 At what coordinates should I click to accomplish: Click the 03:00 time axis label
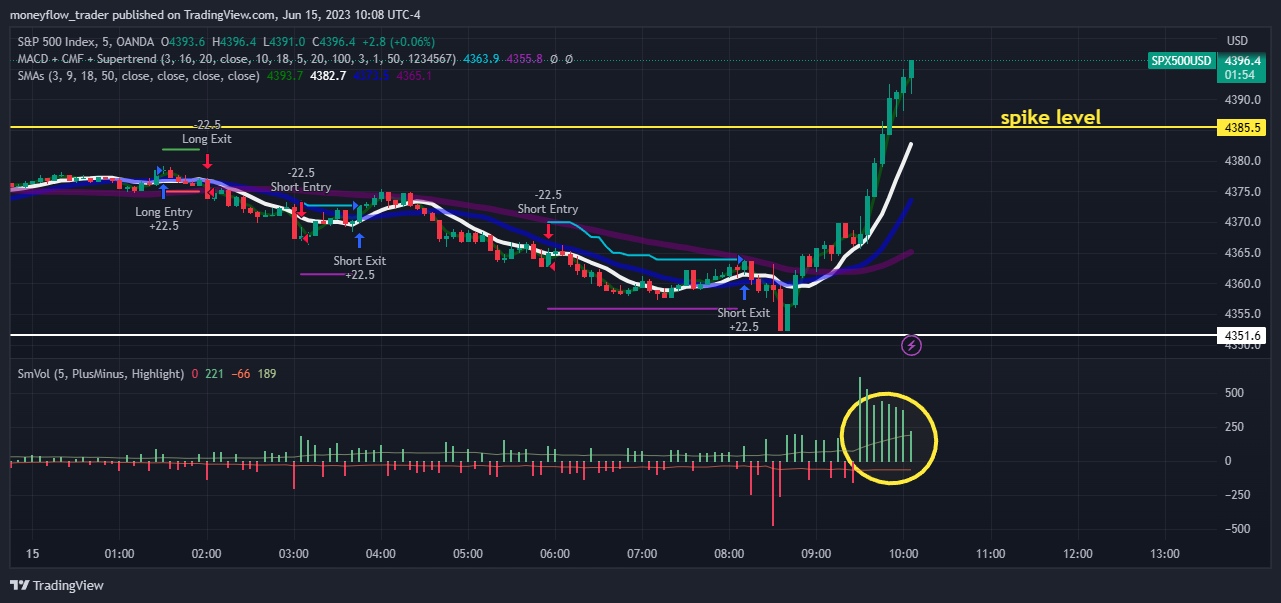point(293,554)
